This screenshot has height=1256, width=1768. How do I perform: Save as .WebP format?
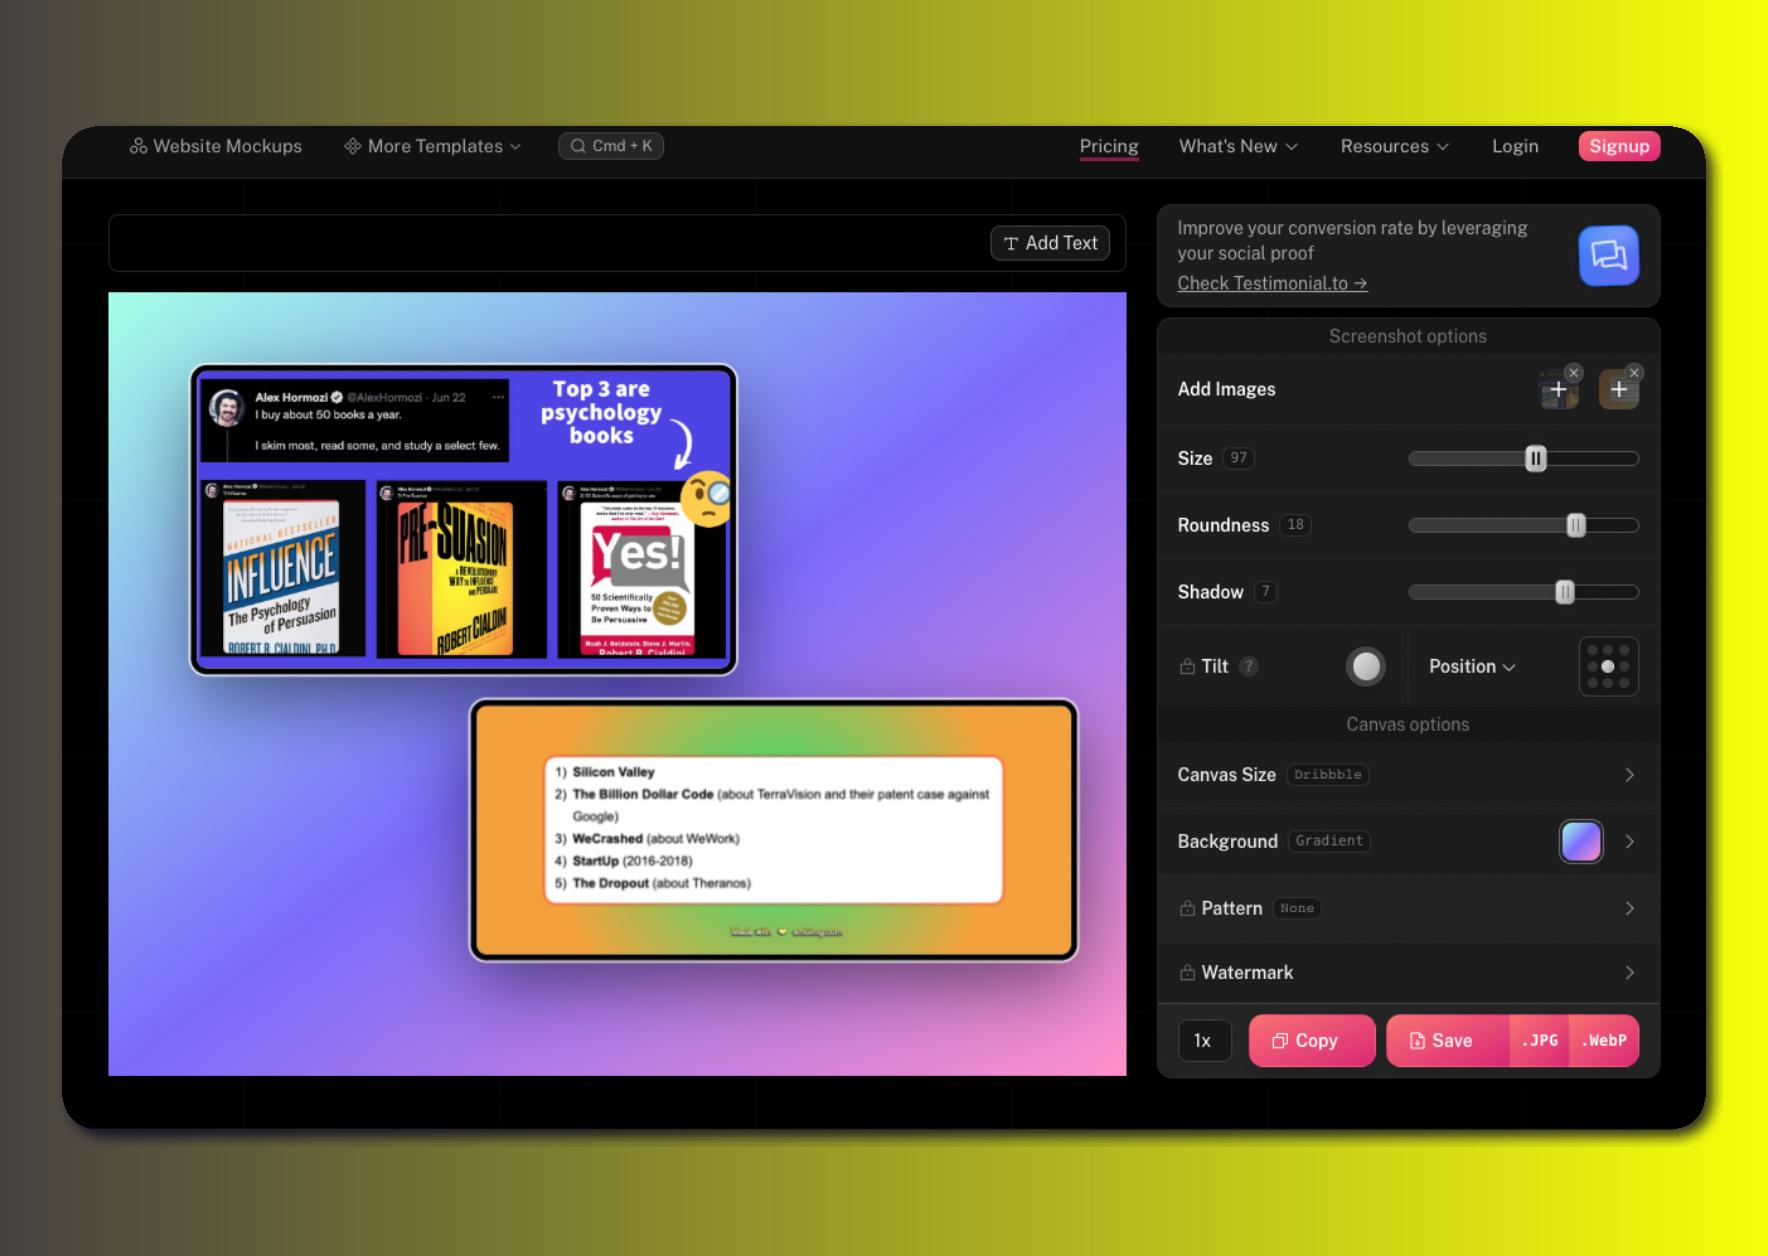(1604, 1041)
